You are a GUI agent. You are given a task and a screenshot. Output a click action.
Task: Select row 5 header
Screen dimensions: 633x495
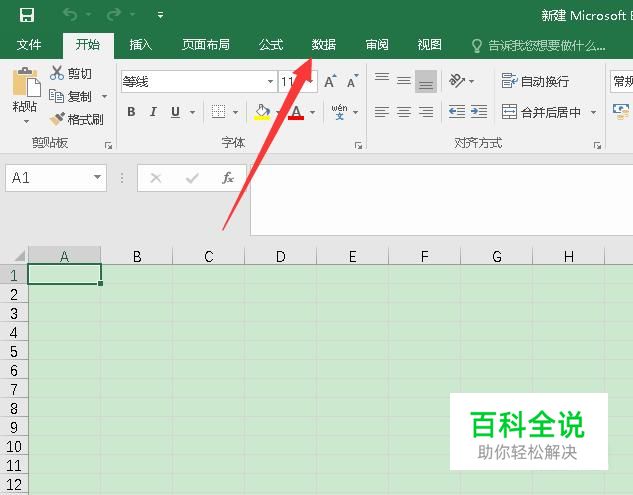coord(14,351)
